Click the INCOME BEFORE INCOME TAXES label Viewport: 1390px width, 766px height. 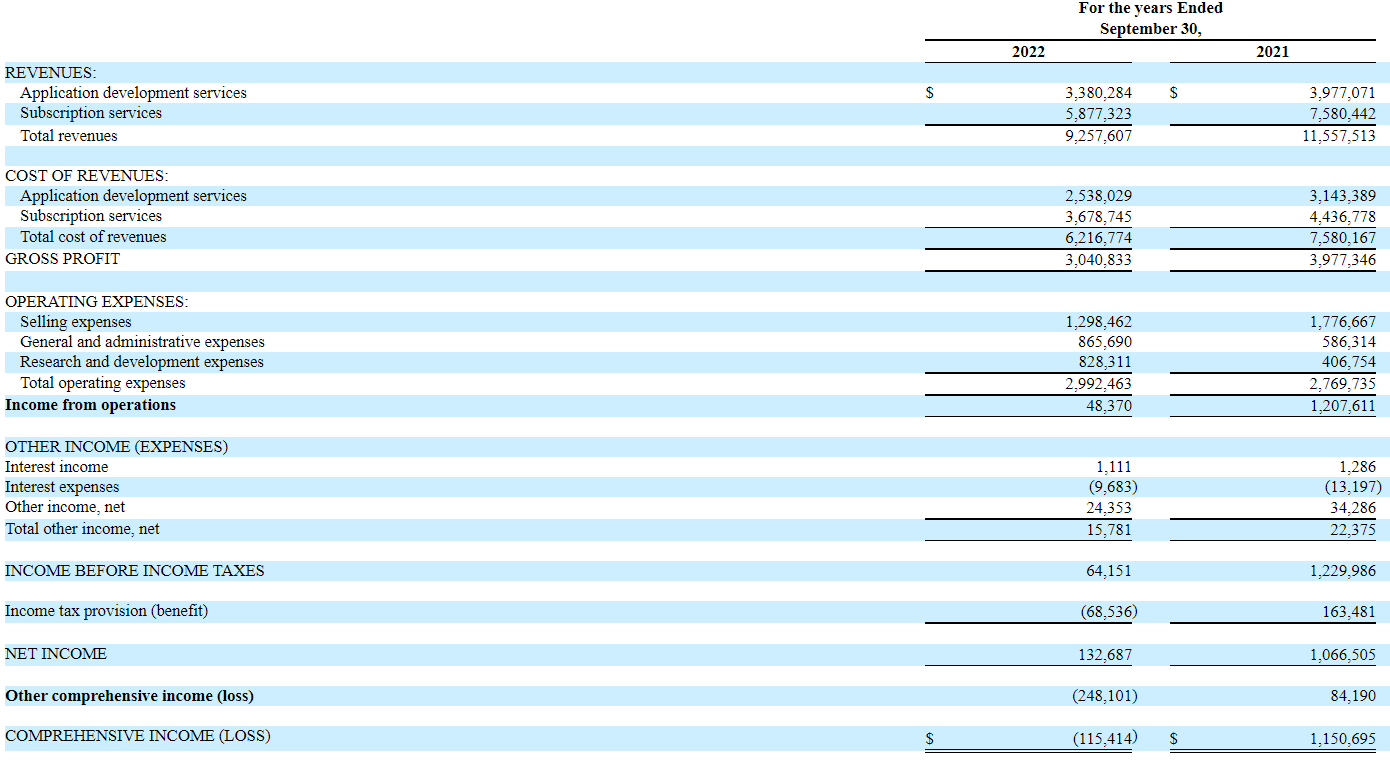pyautogui.click(x=135, y=571)
